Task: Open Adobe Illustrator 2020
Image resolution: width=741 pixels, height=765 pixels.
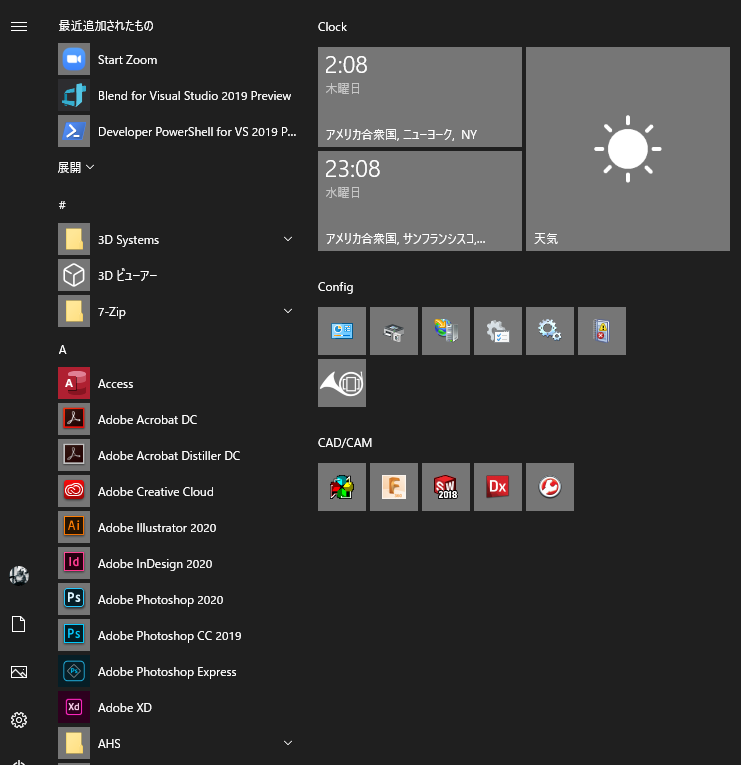Action: (178, 527)
